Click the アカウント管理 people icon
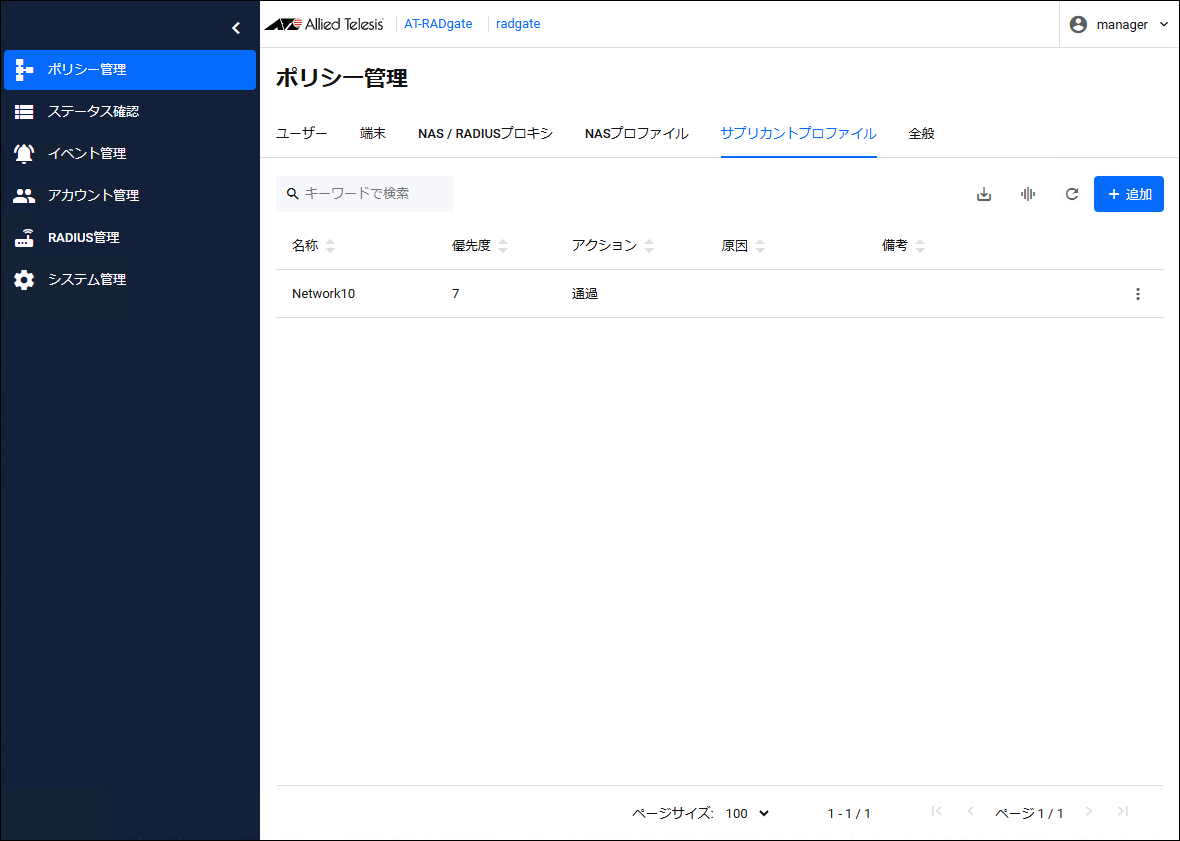Screen dimensions: 1180x841 (24, 196)
